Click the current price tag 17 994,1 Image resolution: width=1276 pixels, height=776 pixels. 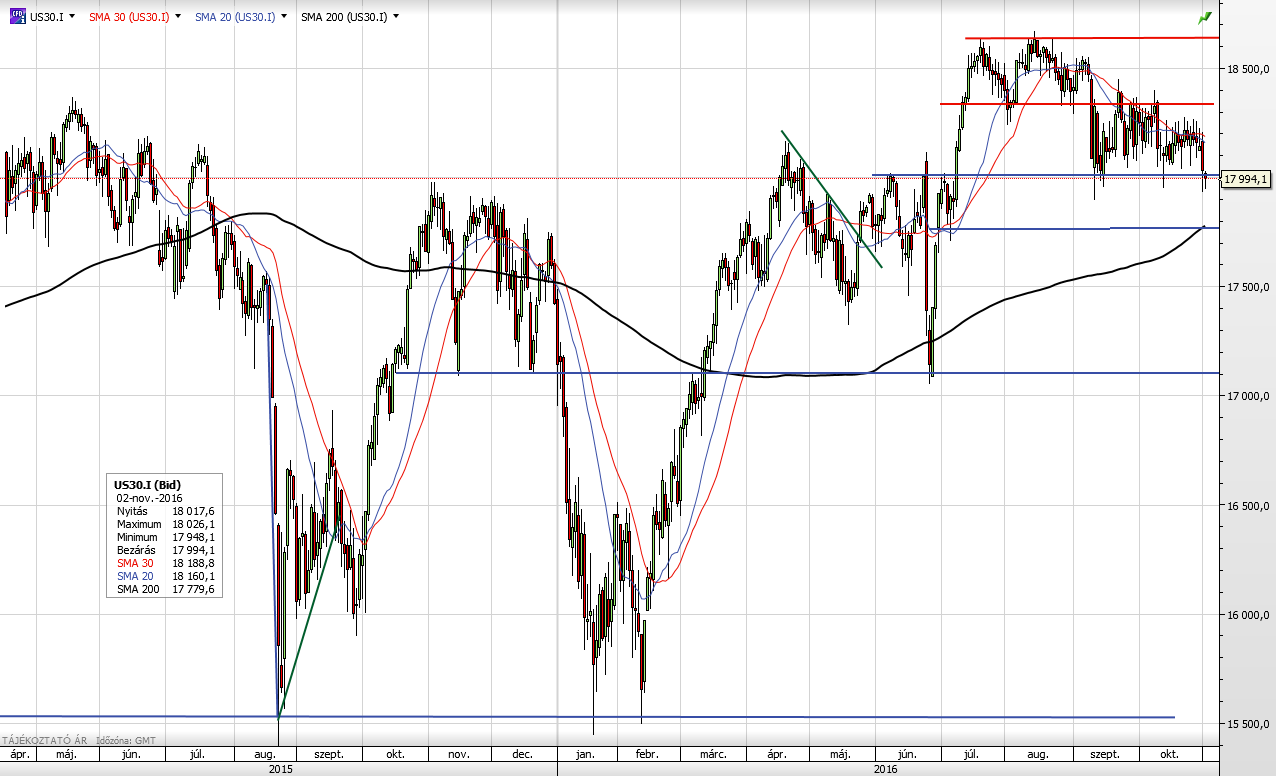pyautogui.click(x=1245, y=179)
